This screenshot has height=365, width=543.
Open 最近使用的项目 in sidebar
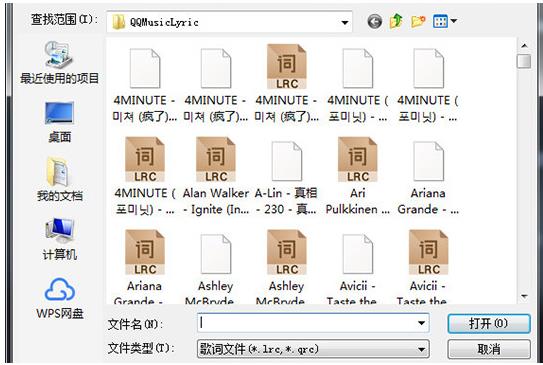pyautogui.click(x=59, y=63)
